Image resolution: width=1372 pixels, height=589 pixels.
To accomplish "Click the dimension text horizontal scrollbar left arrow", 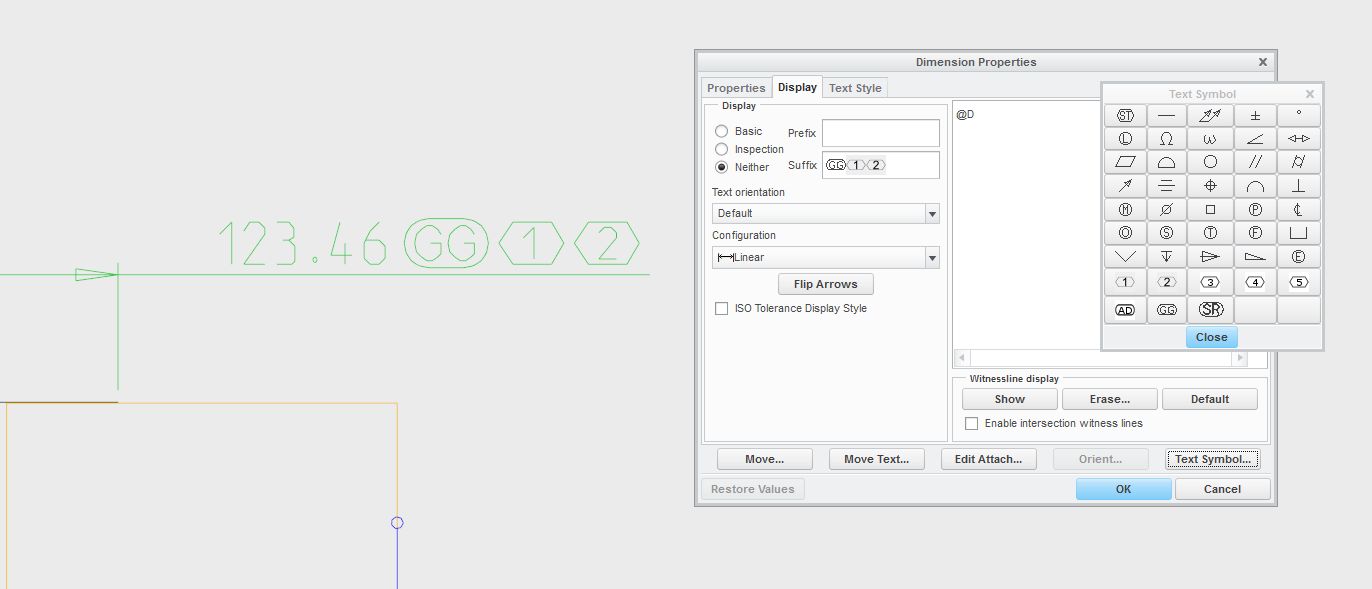I will coord(962,358).
